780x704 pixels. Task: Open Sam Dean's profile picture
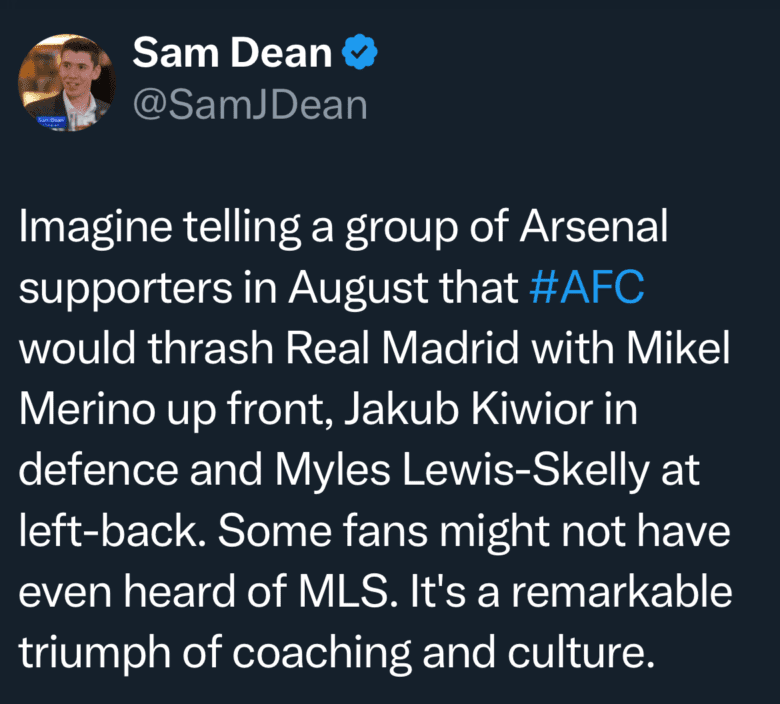[68, 83]
